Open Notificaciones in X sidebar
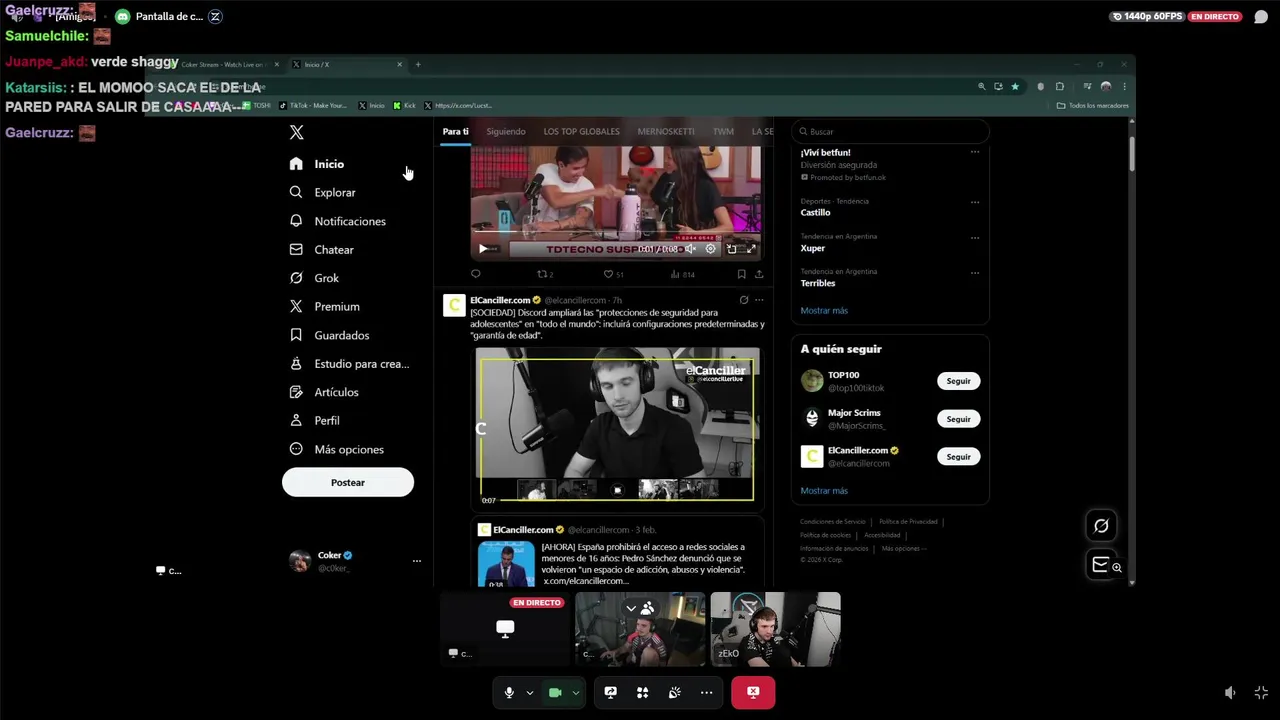1280x720 pixels. coord(337,221)
